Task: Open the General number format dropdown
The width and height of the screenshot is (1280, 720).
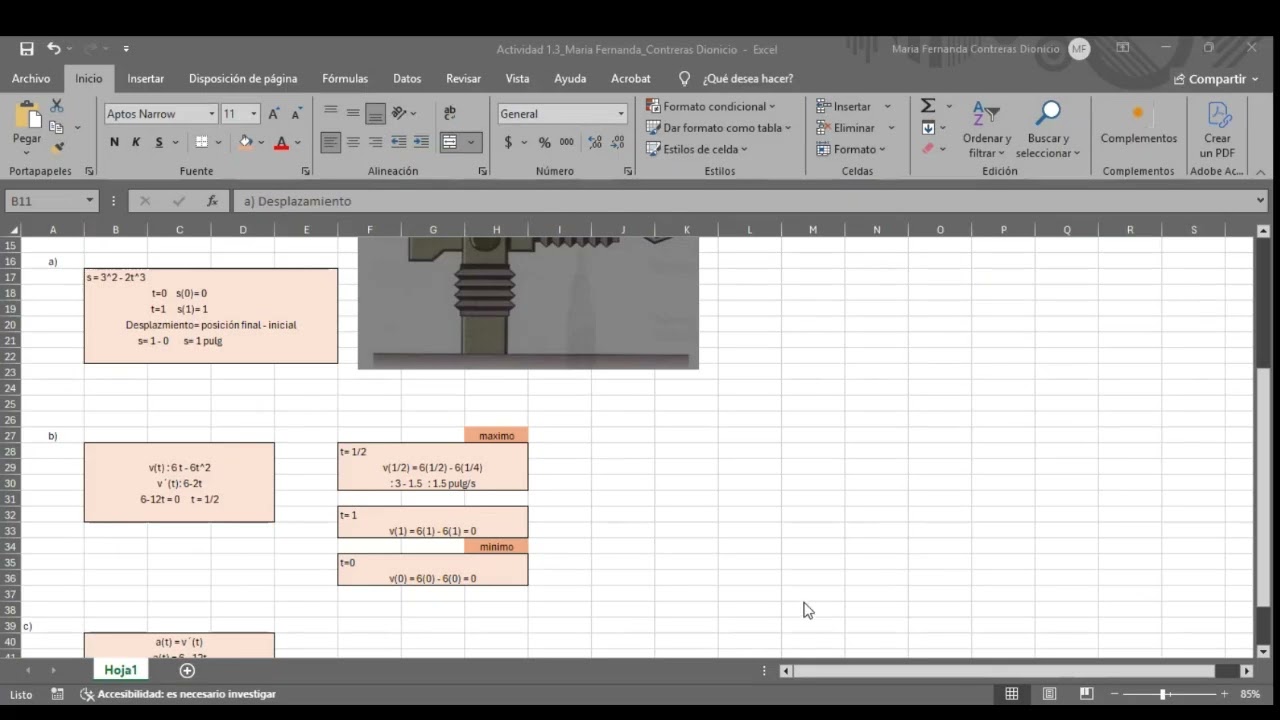Action: point(621,114)
